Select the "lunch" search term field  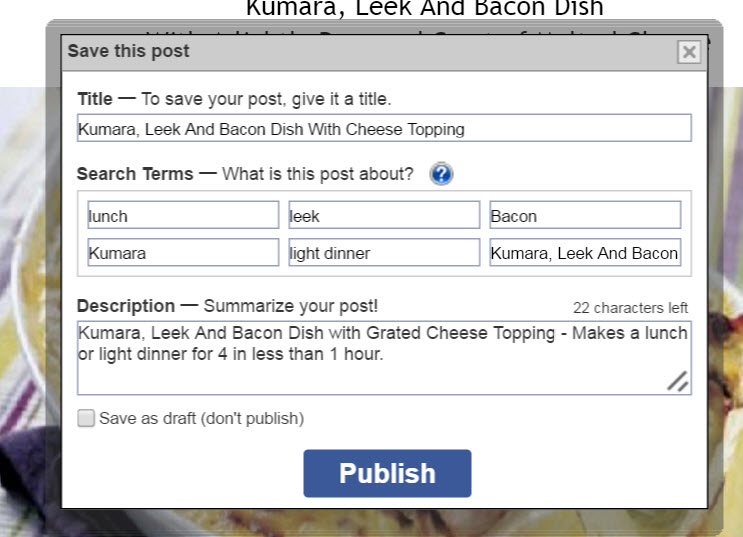(183, 216)
